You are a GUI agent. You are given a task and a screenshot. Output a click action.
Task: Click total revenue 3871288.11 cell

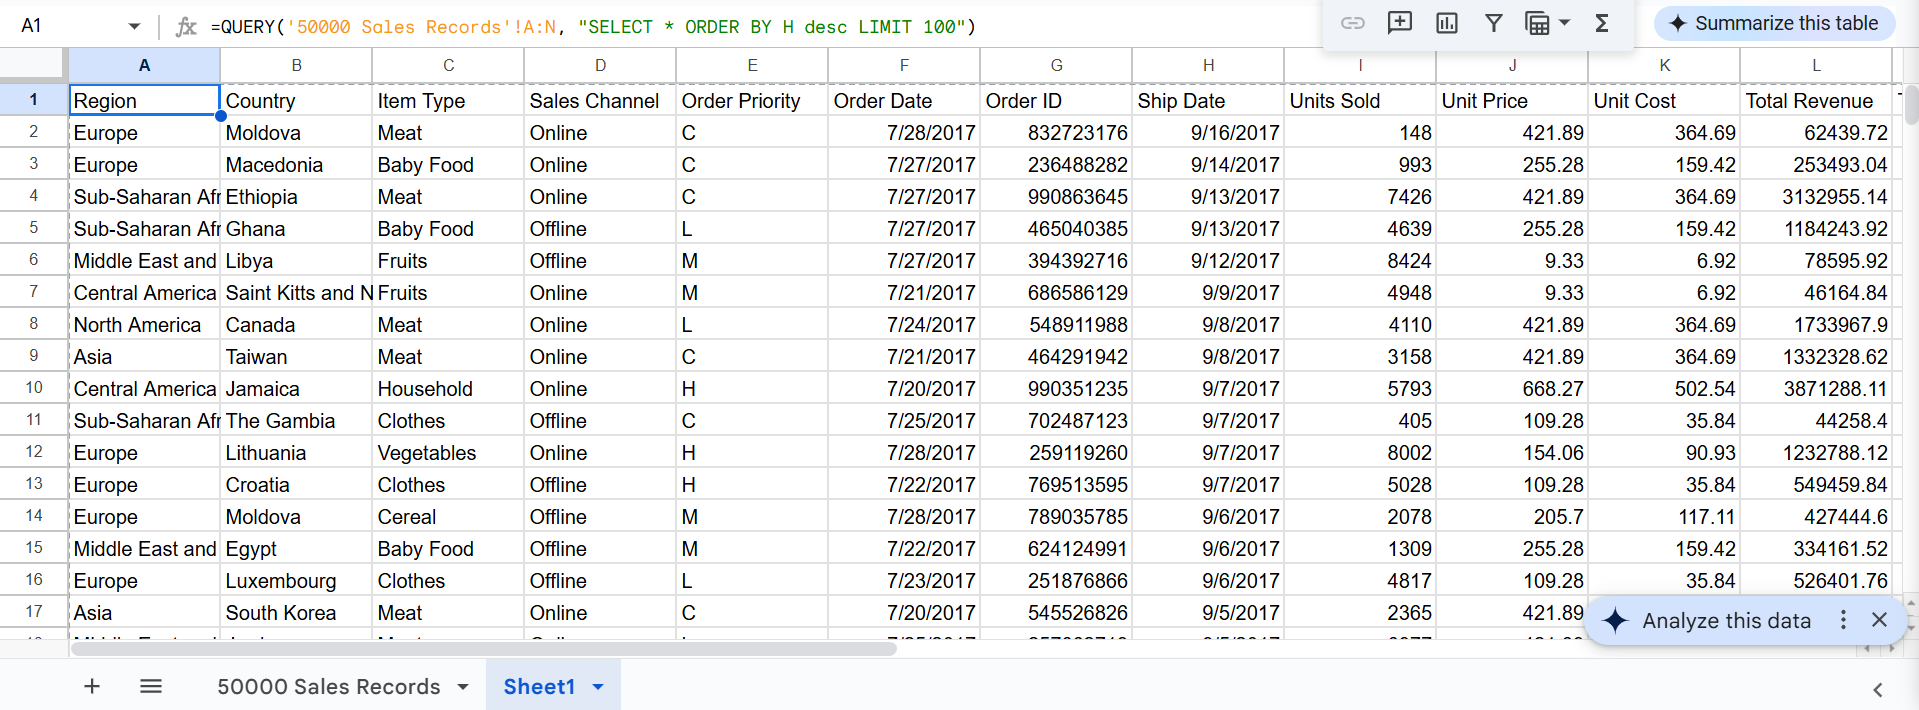(1816, 388)
